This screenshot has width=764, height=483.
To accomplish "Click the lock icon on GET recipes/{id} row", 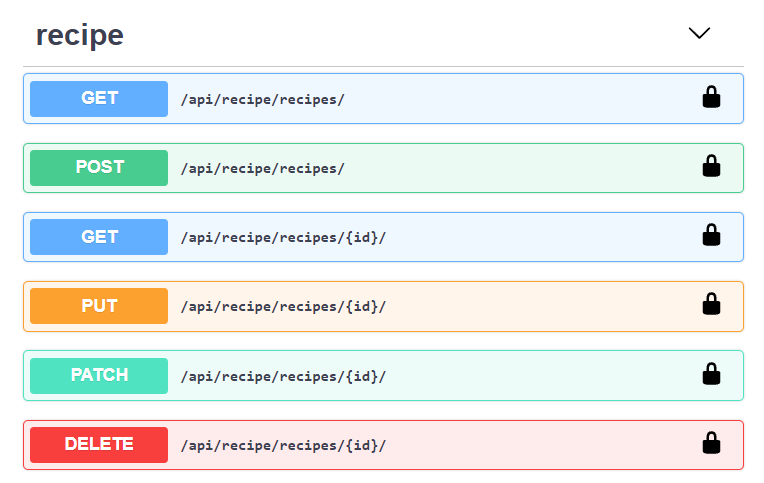I will coord(711,234).
